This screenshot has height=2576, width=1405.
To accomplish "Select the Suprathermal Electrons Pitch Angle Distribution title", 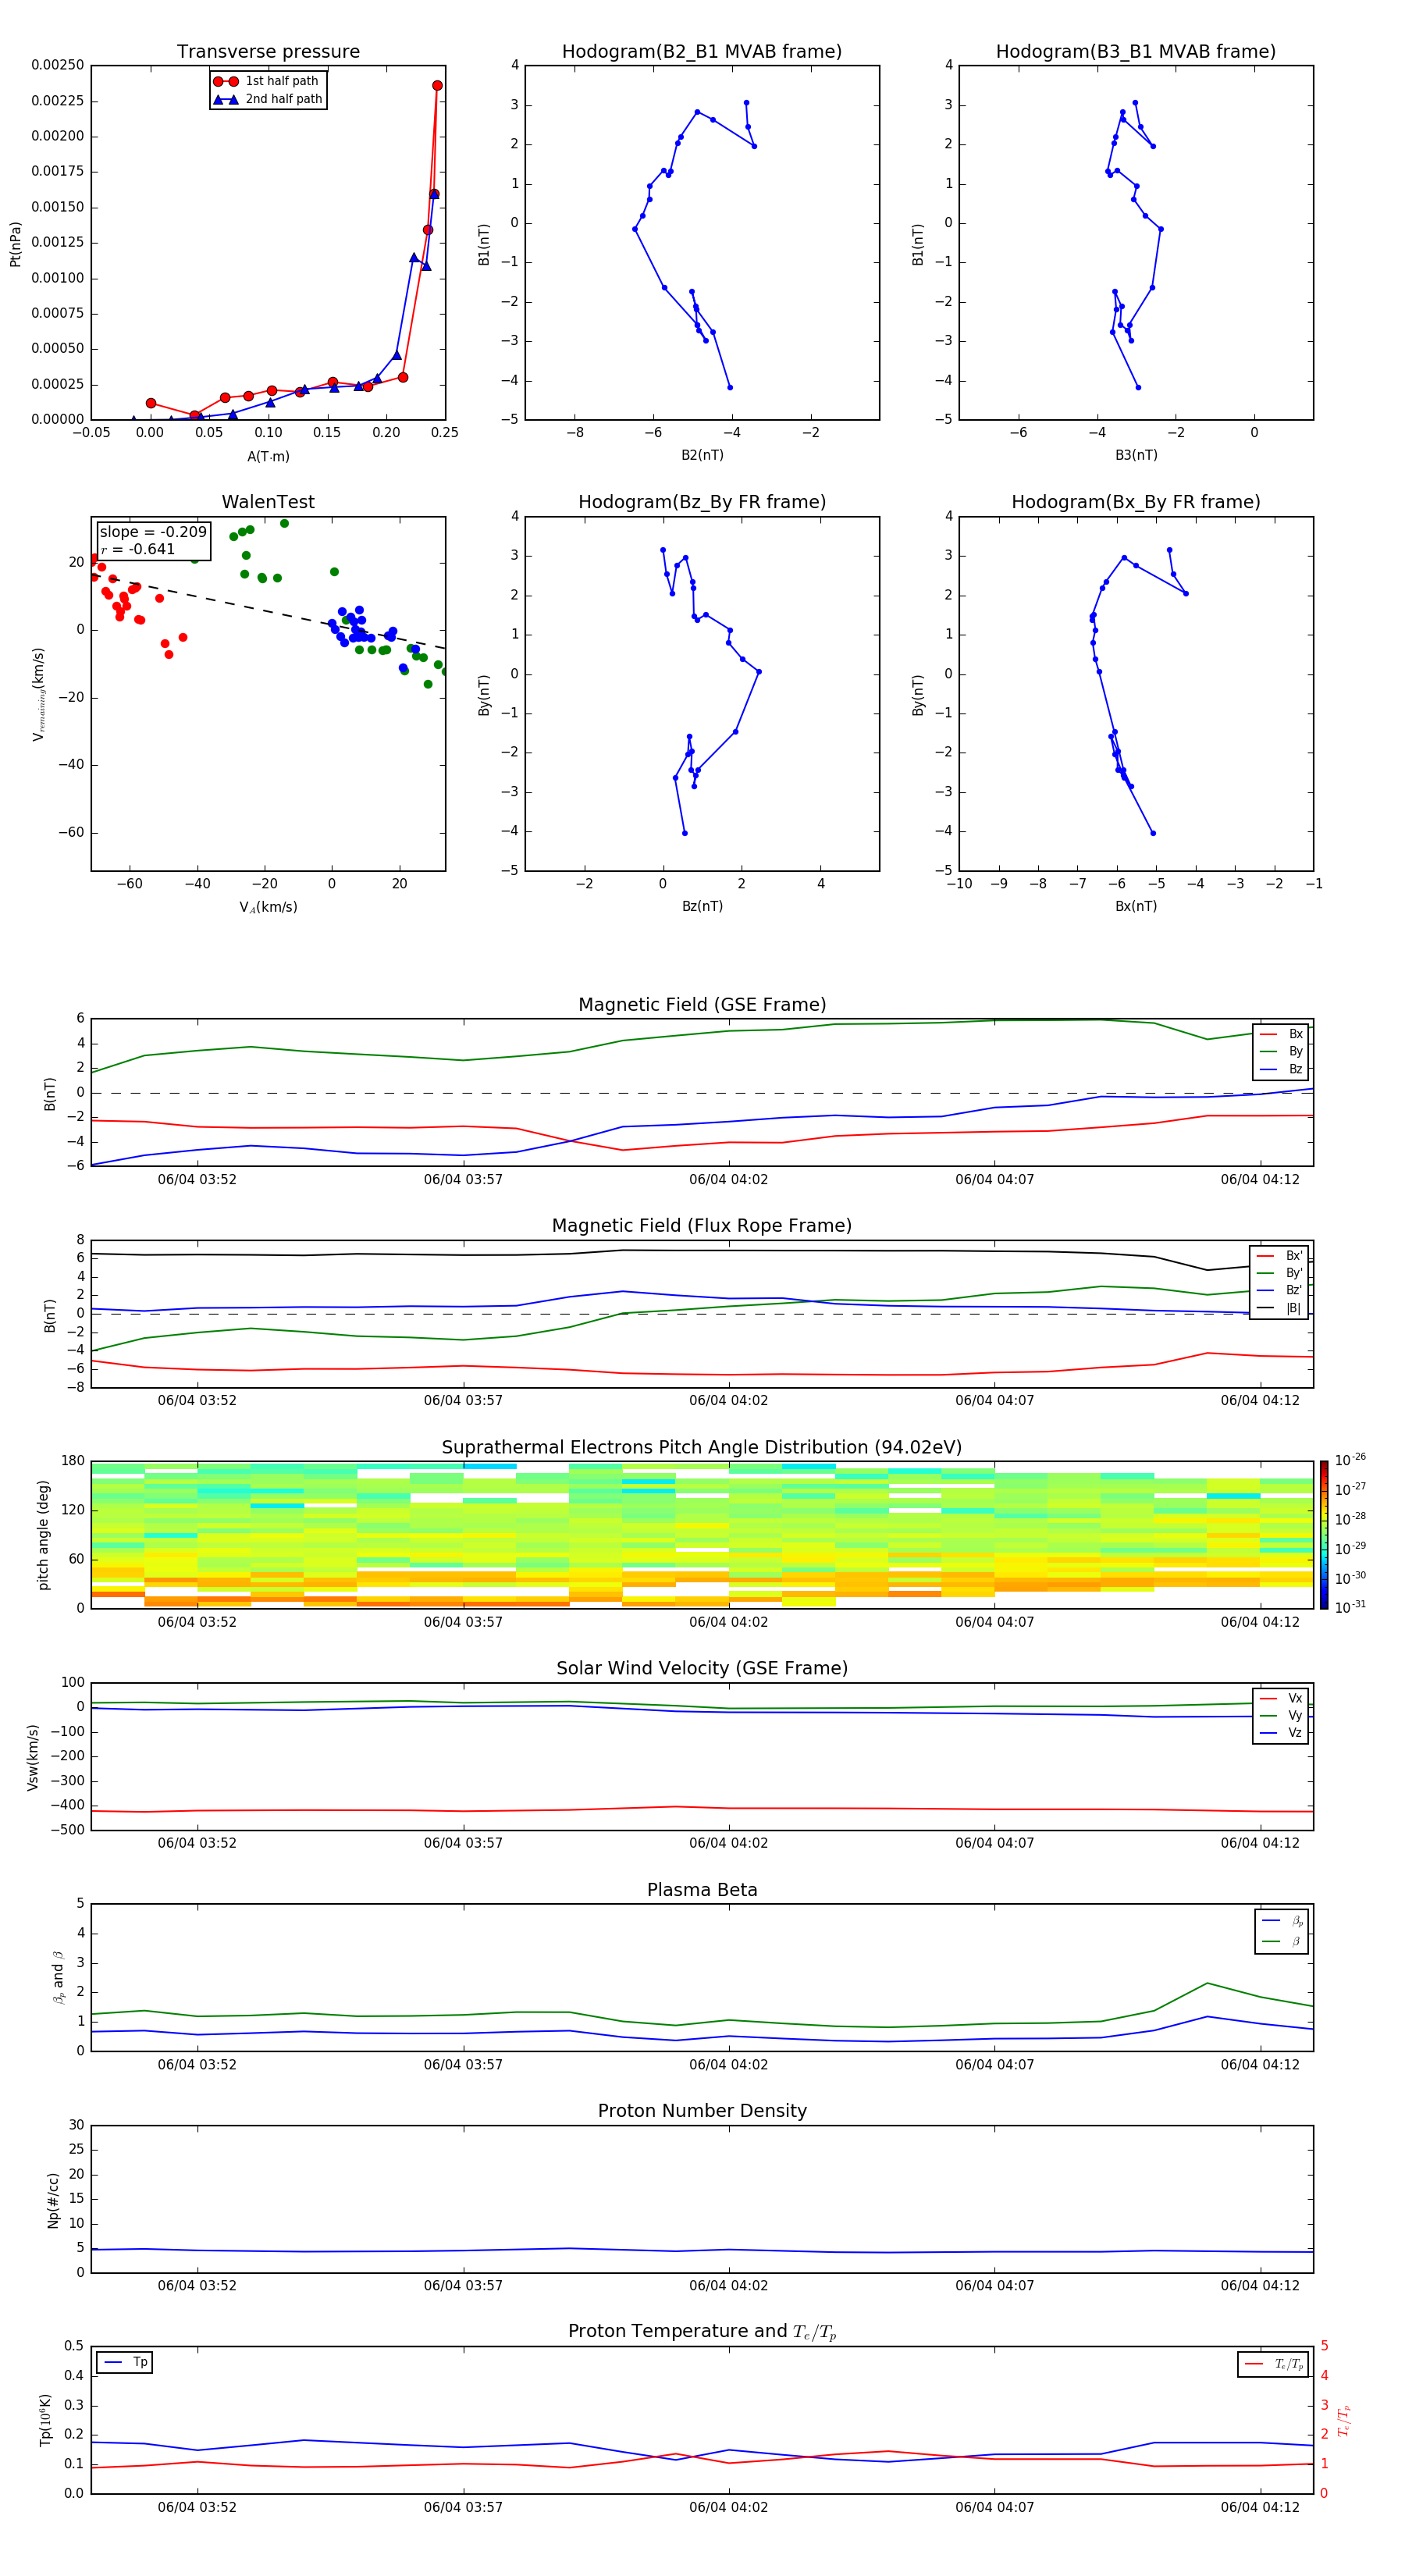I will pyautogui.click(x=702, y=1447).
